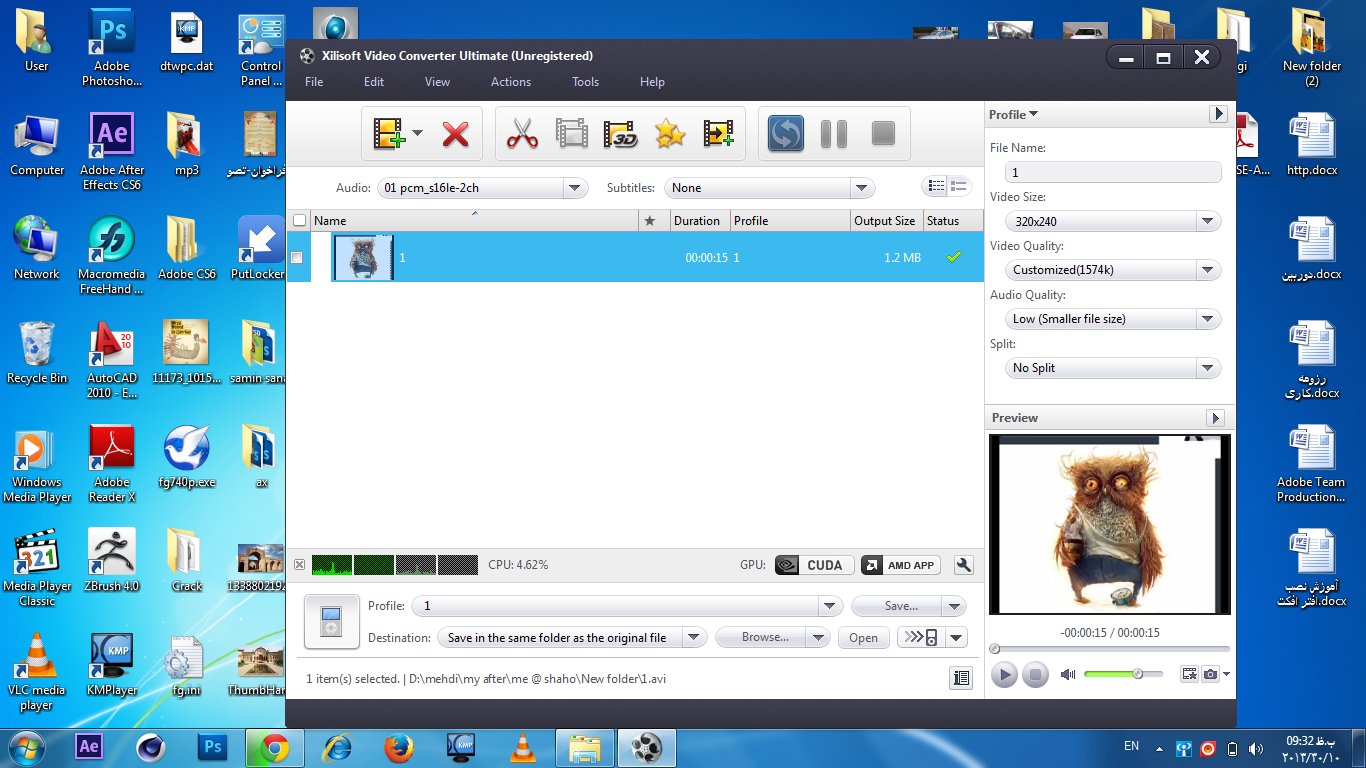This screenshot has width=1366, height=768.
Task: Select the owl video thumbnail in list
Action: 363,257
